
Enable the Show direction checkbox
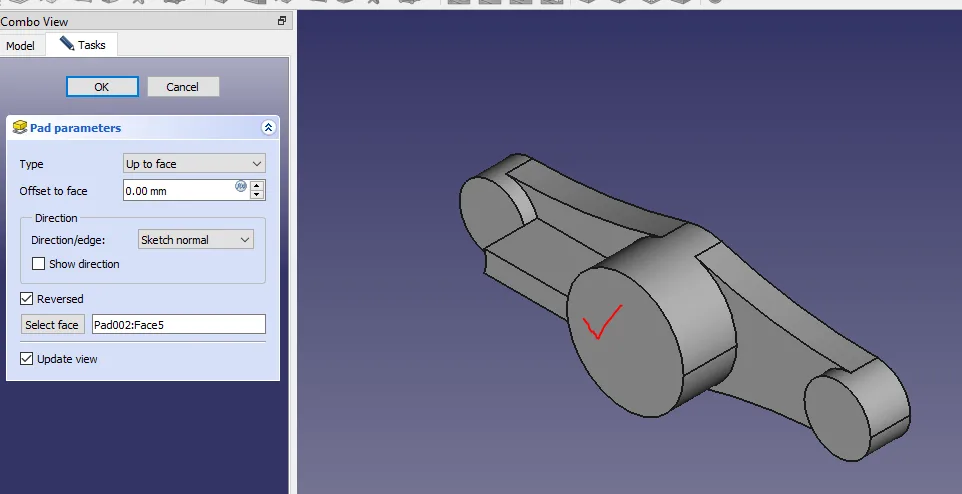pos(39,264)
